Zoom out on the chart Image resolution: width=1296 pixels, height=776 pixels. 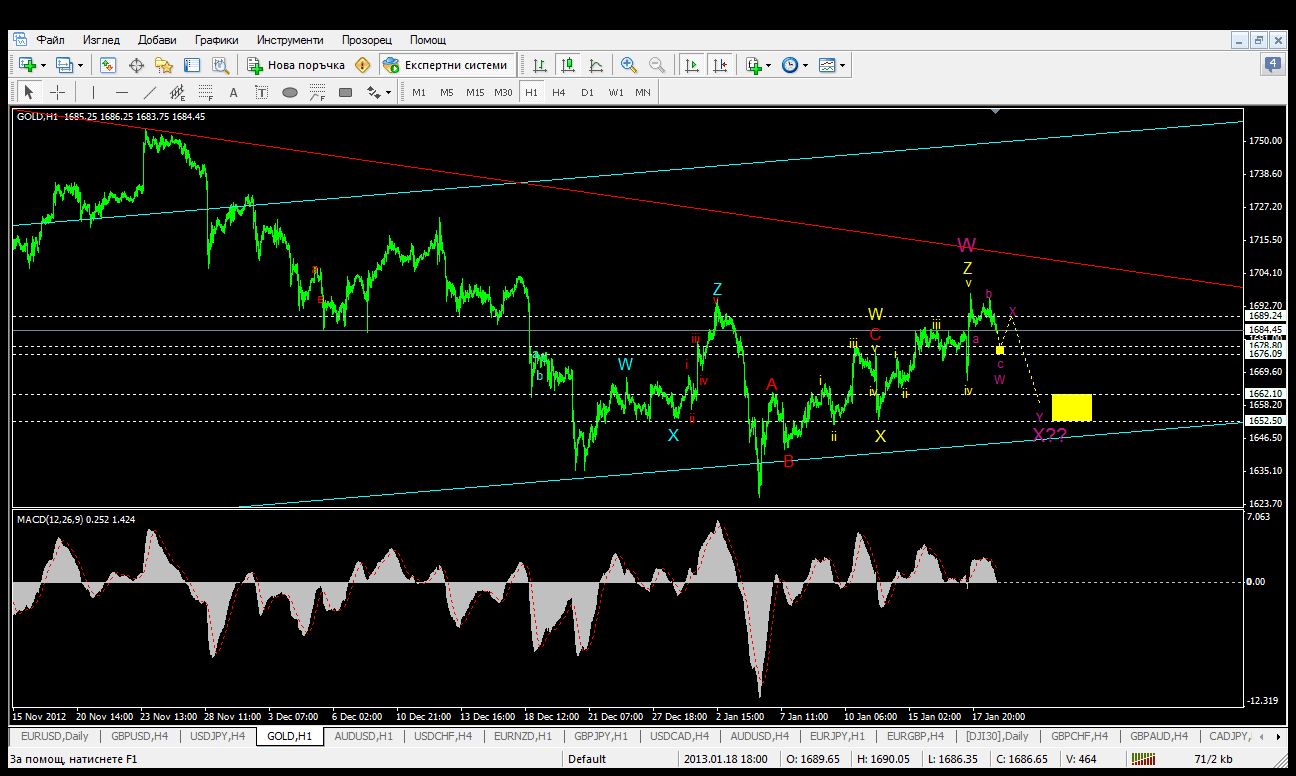point(657,65)
